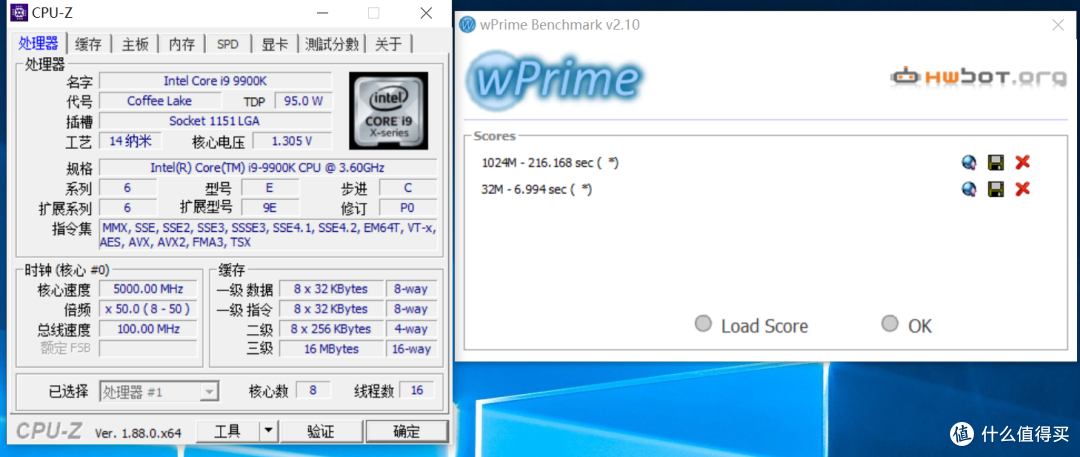This screenshot has width=1080, height=457.
Task: Select the Load Score radio button
Action: point(703,324)
